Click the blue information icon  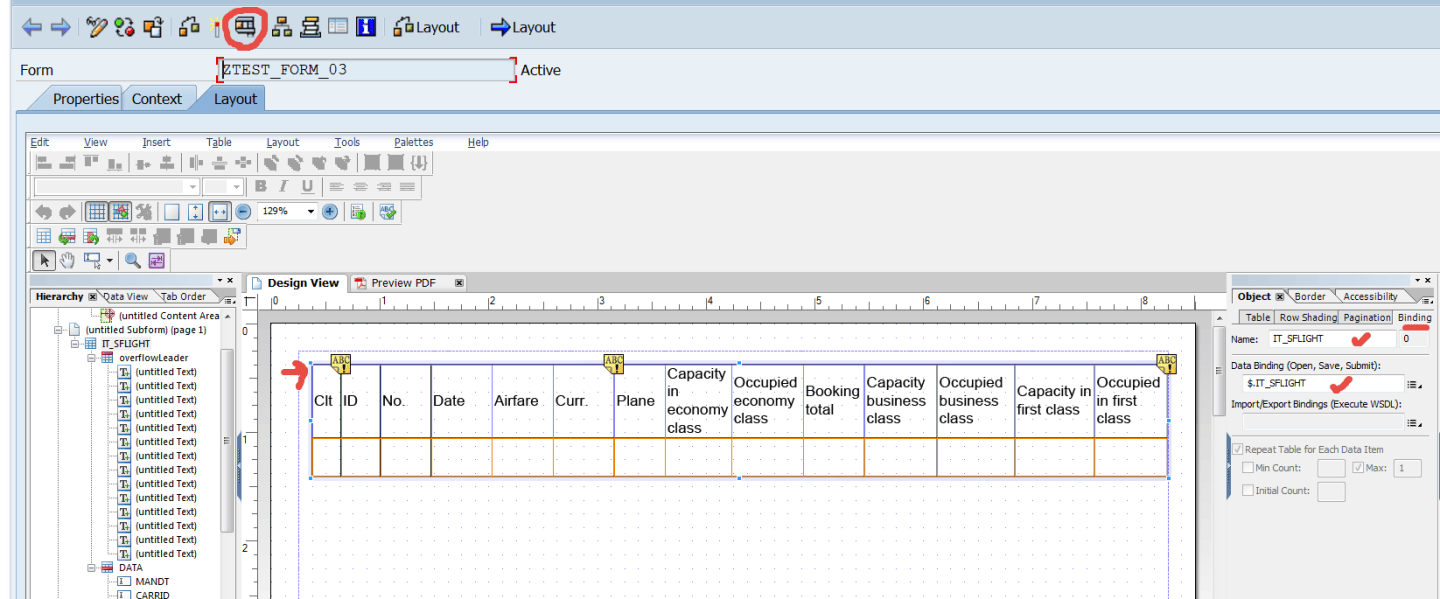coord(365,27)
